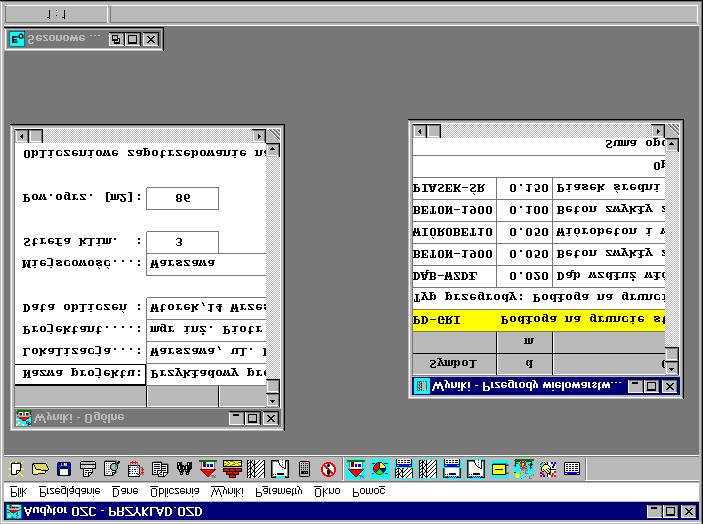Open general data via red house icon on gray
703x524 pixels.
pyautogui.click(x=208, y=469)
